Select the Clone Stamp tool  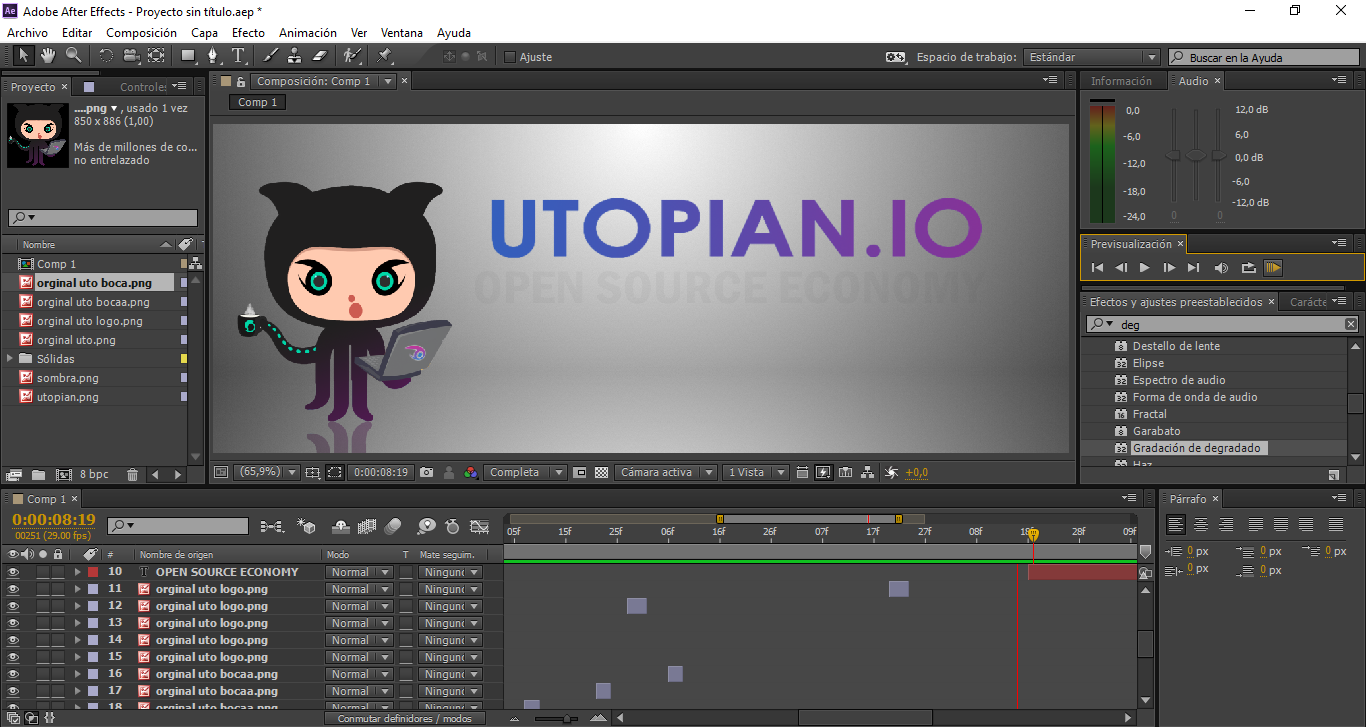(x=295, y=55)
